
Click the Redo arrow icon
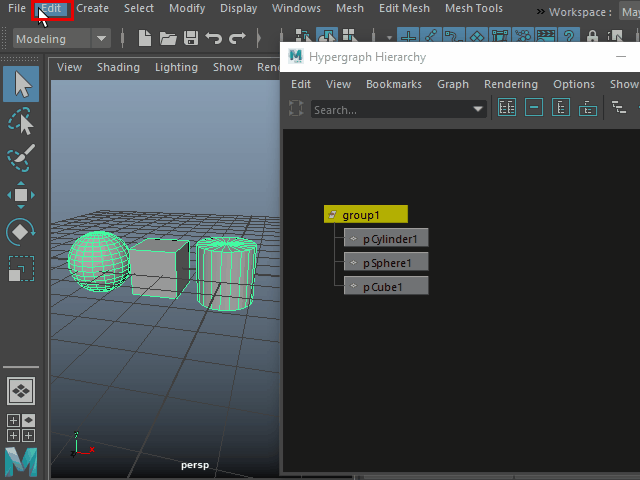point(237,39)
